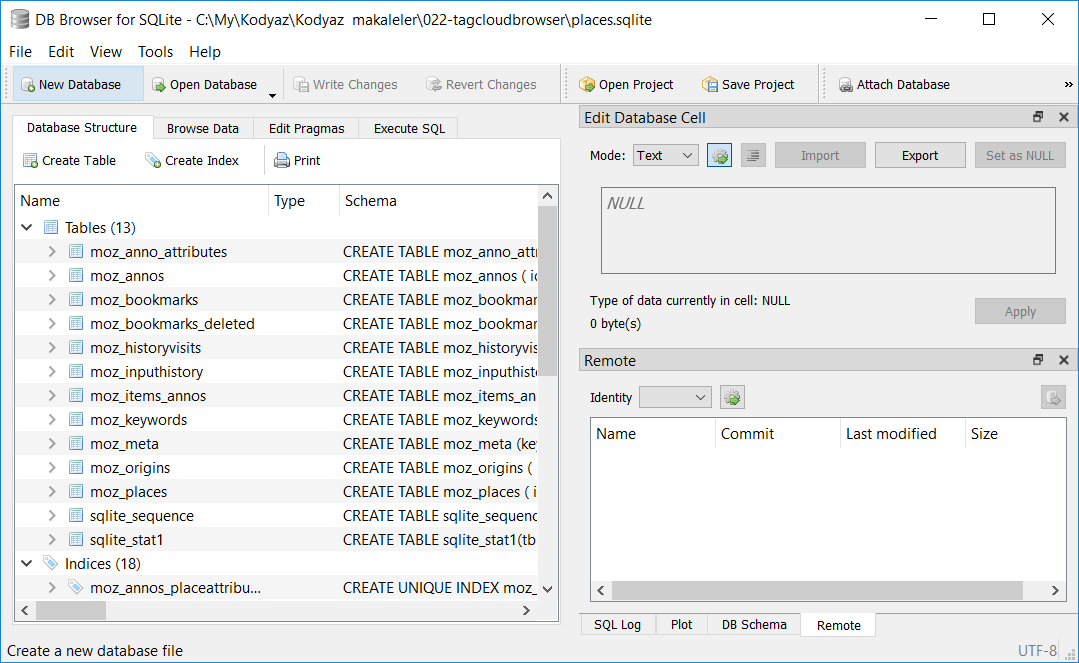1079x663 pixels.
Task: Close the Edit Database Cell panel
Action: pos(1064,117)
